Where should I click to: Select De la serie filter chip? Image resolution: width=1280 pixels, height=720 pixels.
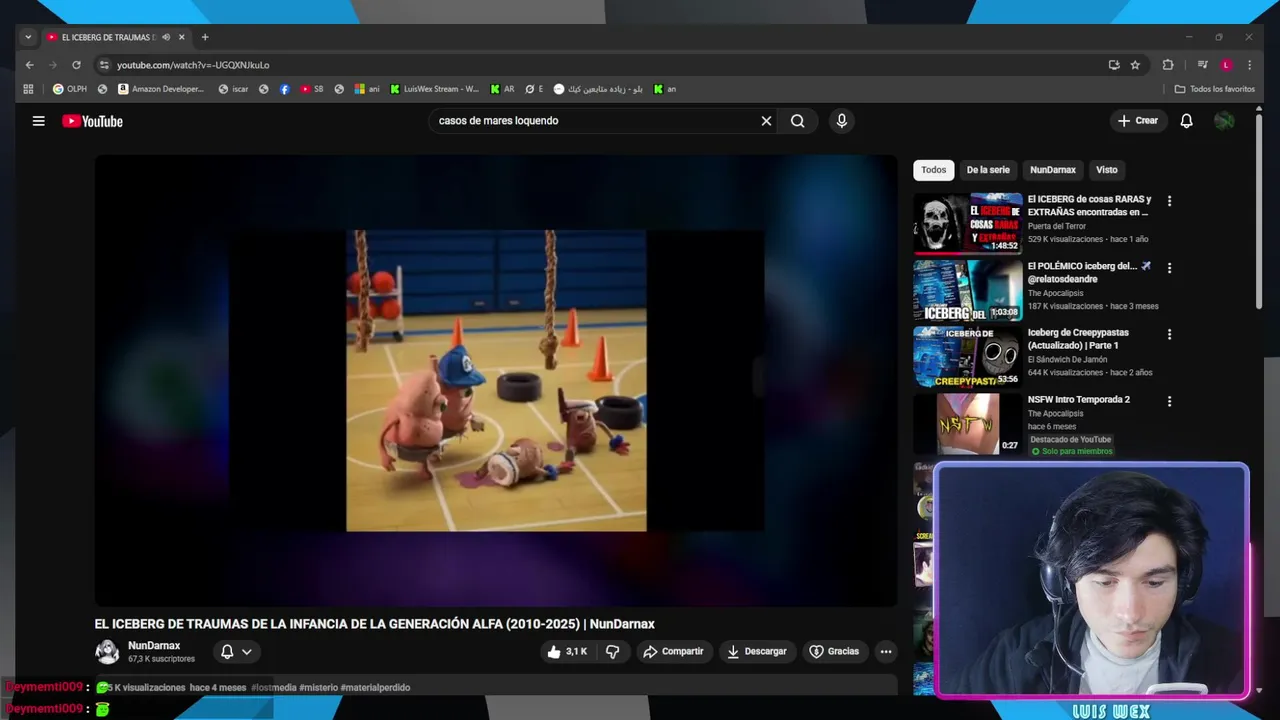point(988,170)
